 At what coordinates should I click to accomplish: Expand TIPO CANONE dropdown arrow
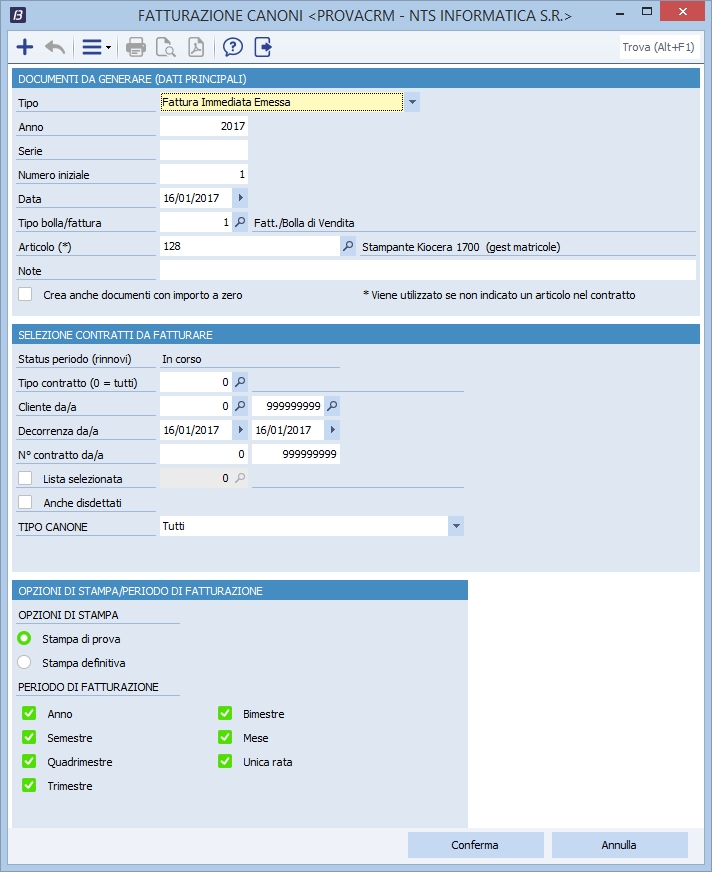(x=456, y=526)
